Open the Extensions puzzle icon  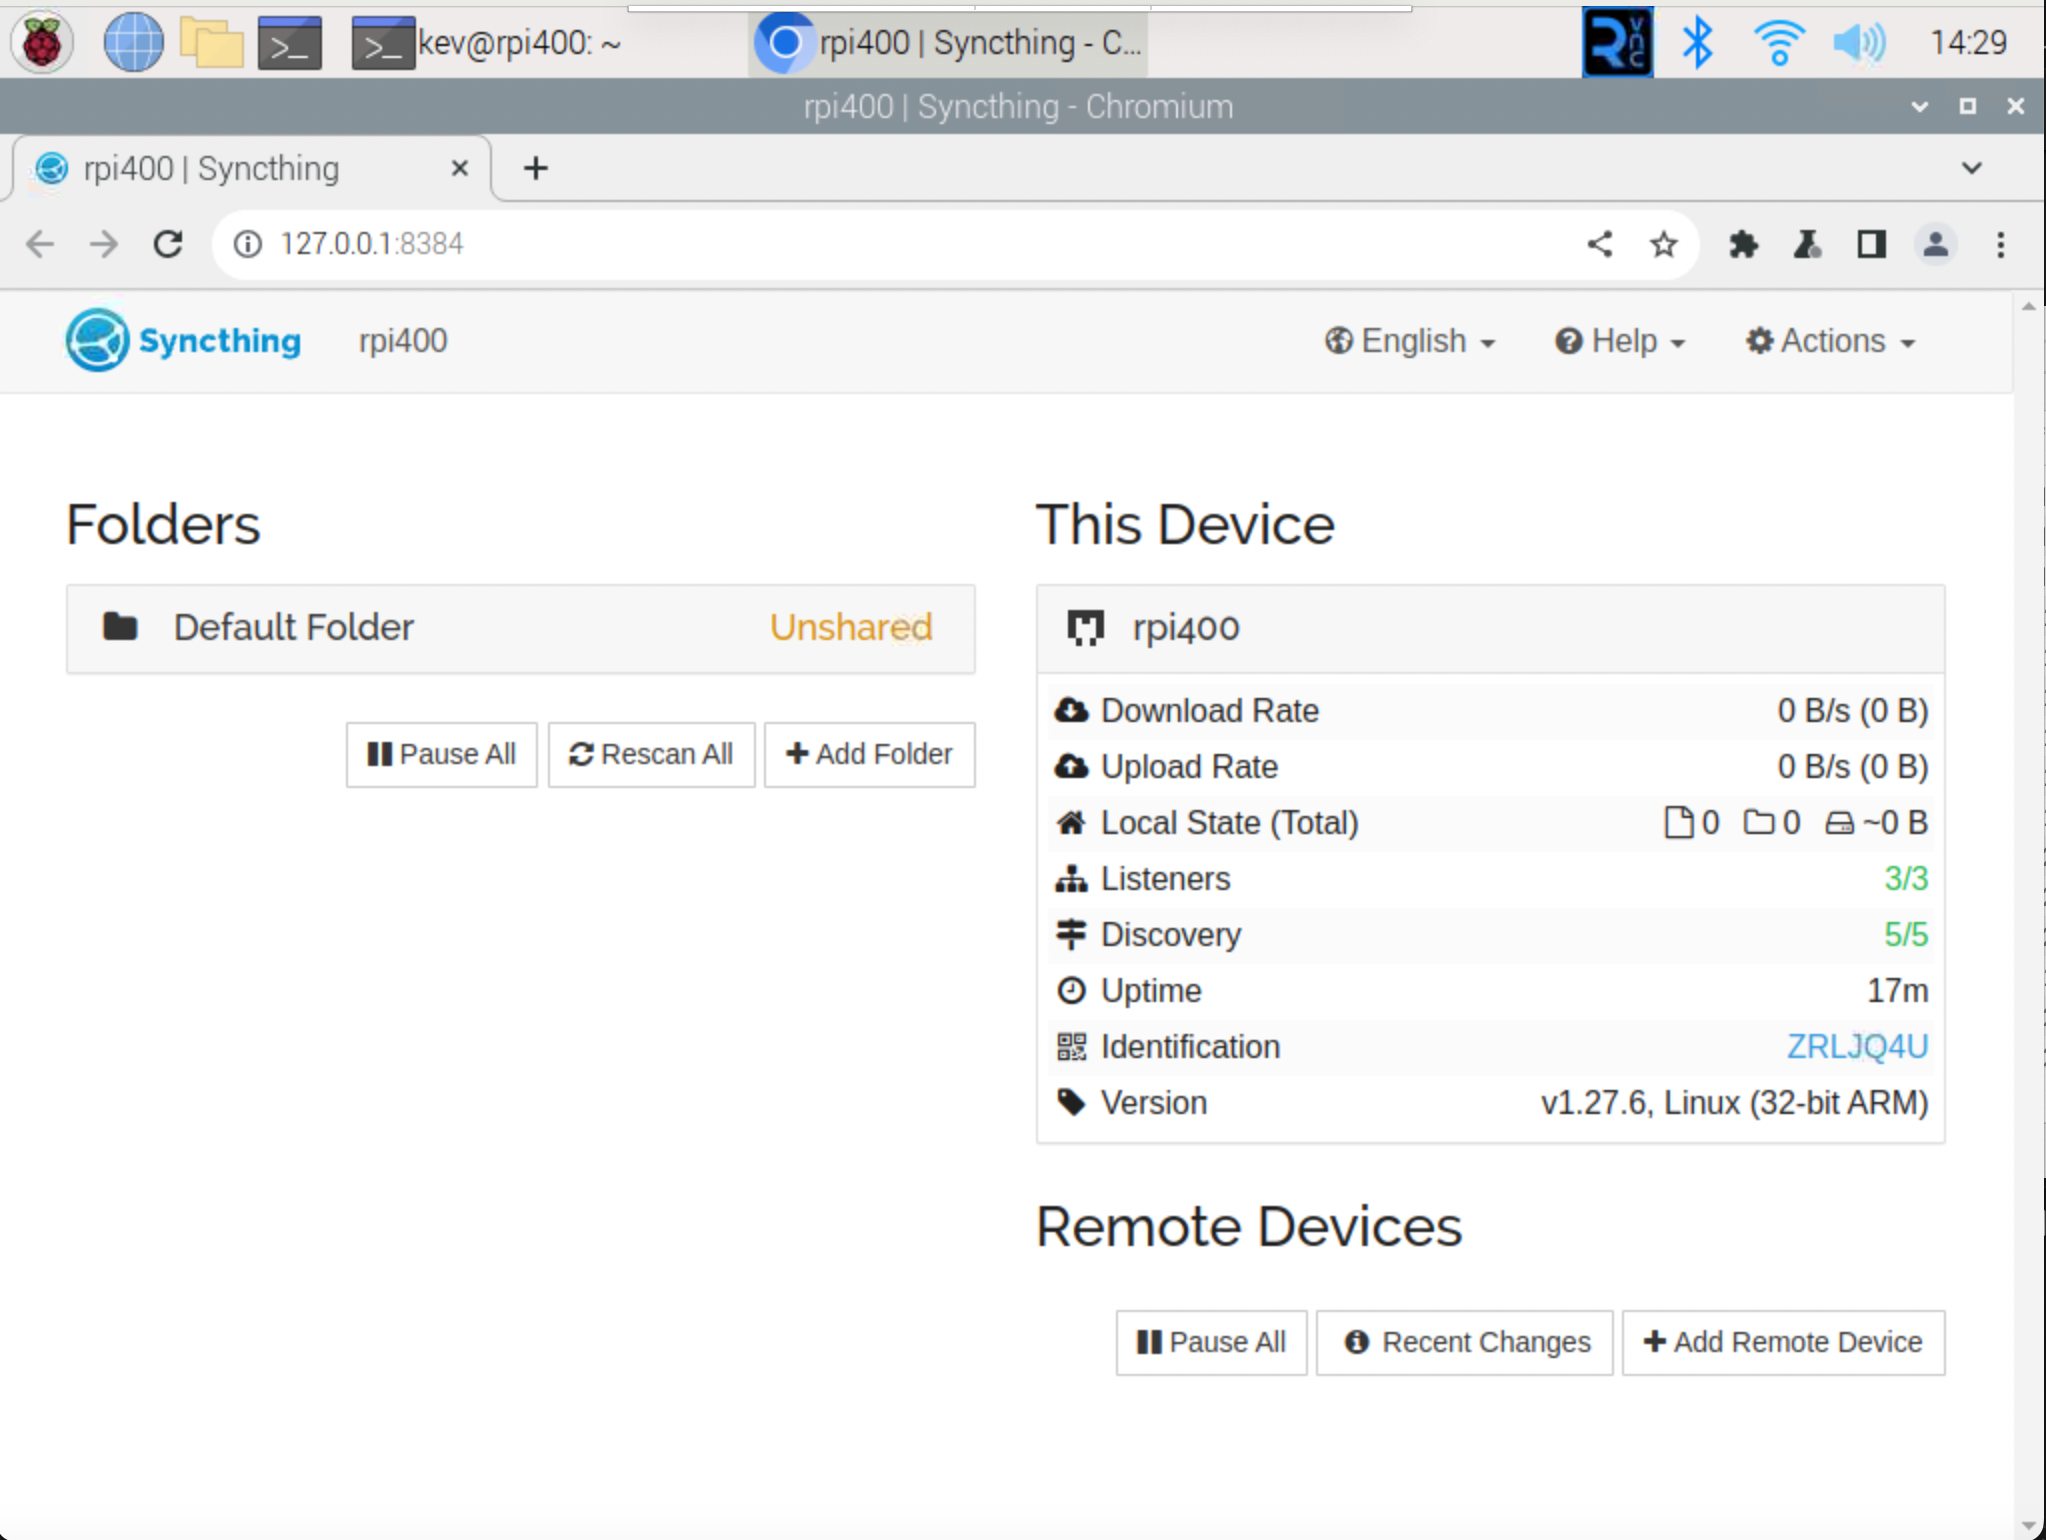tap(1743, 244)
